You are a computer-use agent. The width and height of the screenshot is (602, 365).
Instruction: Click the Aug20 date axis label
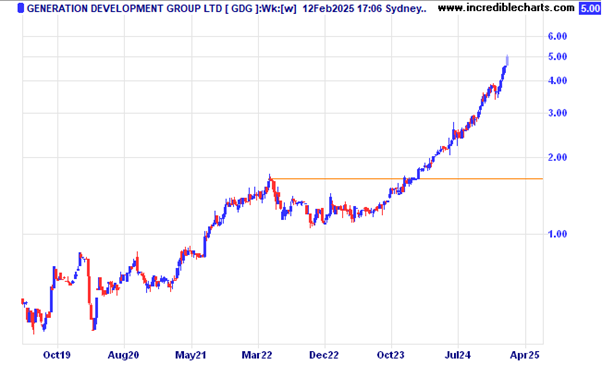pos(123,355)
